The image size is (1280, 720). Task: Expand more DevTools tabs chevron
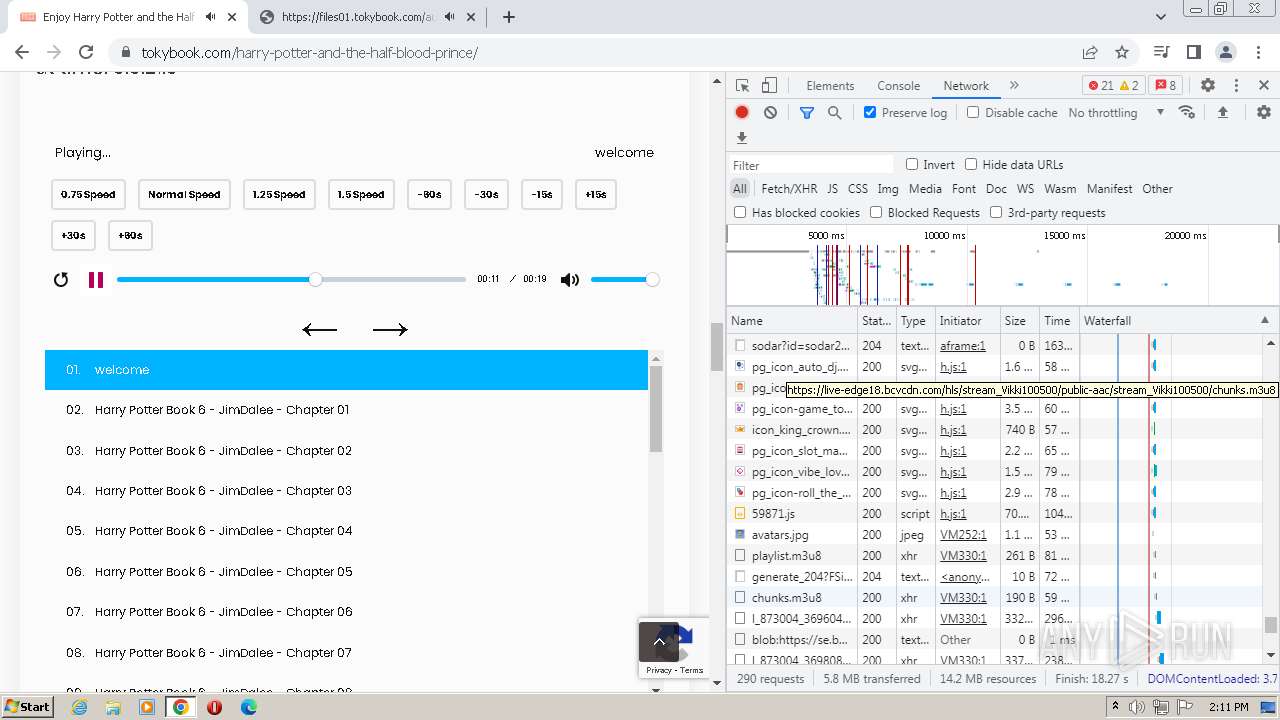coord(1014,86)
